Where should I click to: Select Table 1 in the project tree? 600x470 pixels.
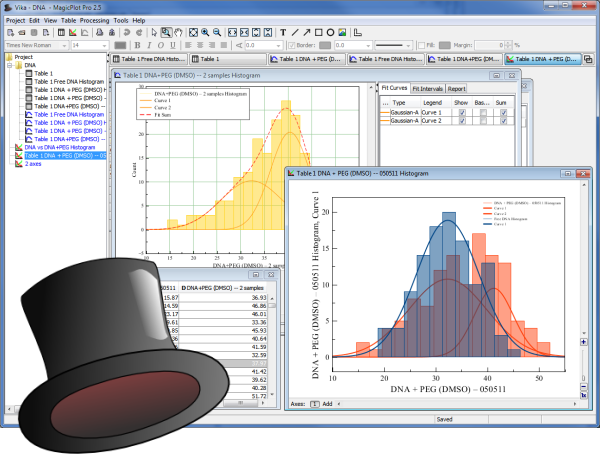click(x=43, y=73)
